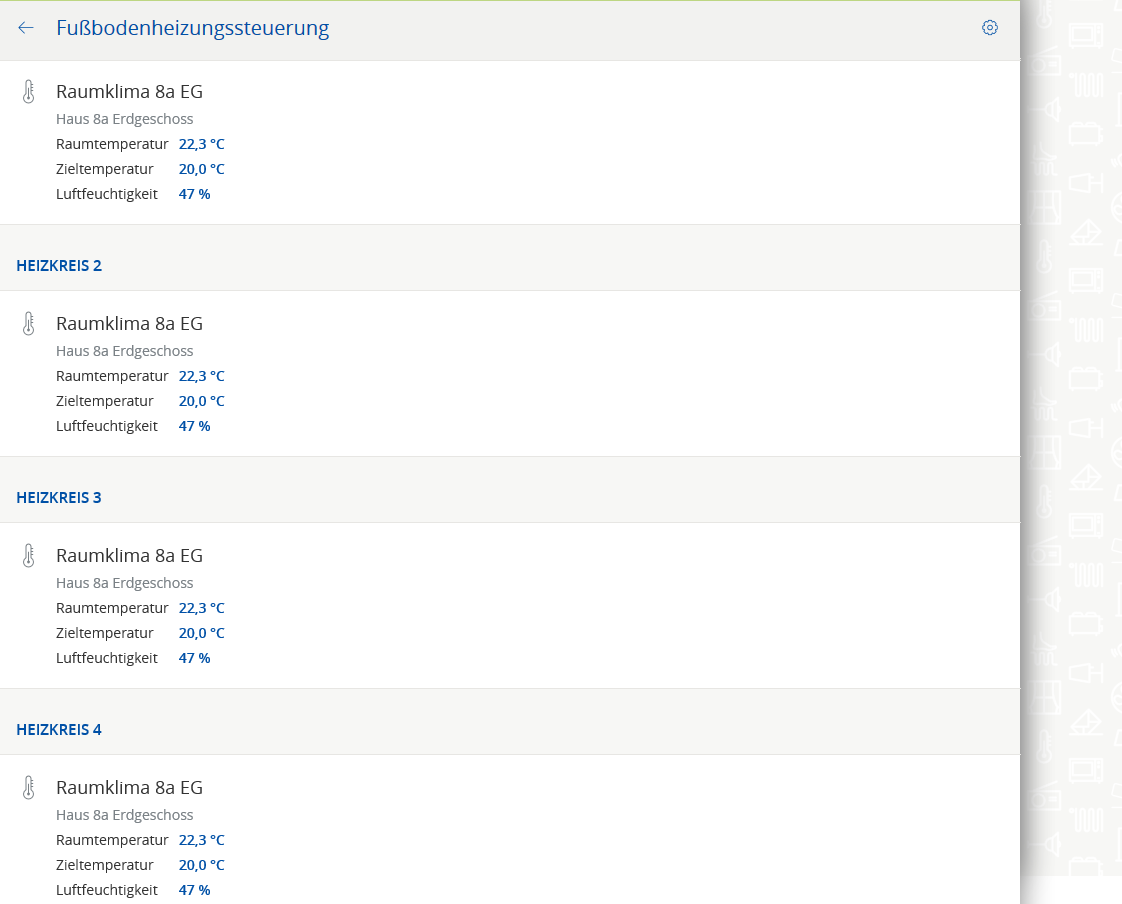Click the thermometer icon under Heizkreis 2
This screenshot has height=904, width=1122.
[x=28, y=324]
